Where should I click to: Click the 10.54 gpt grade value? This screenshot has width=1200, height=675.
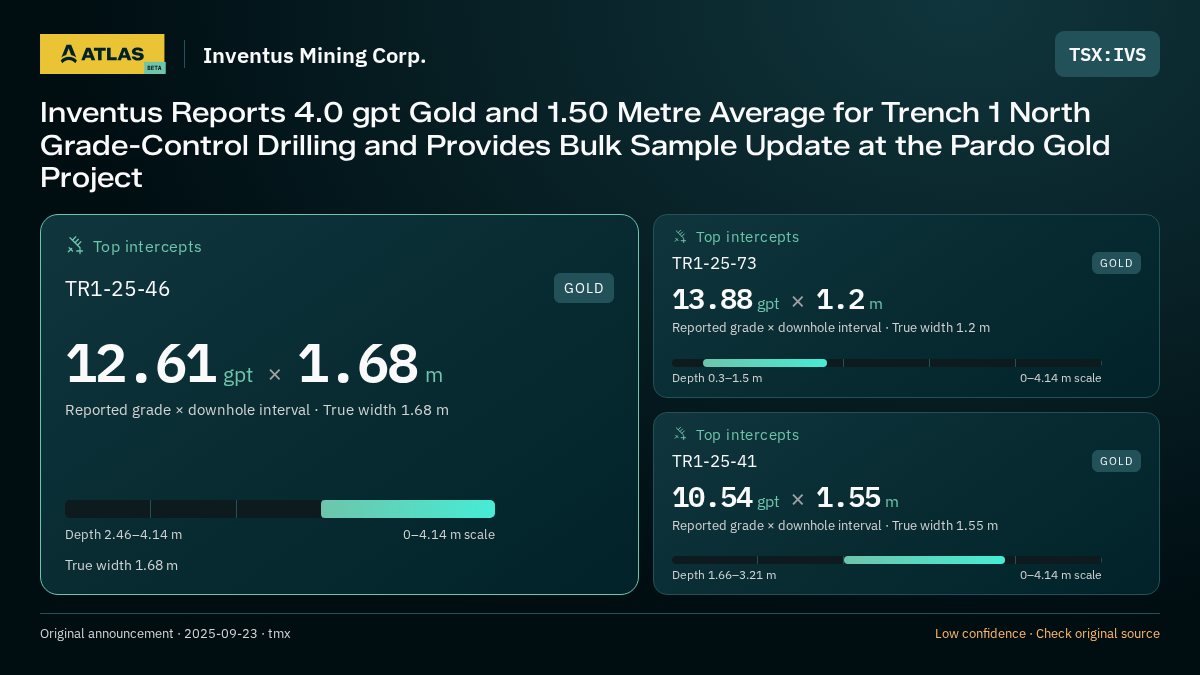[x=725, y=498]
